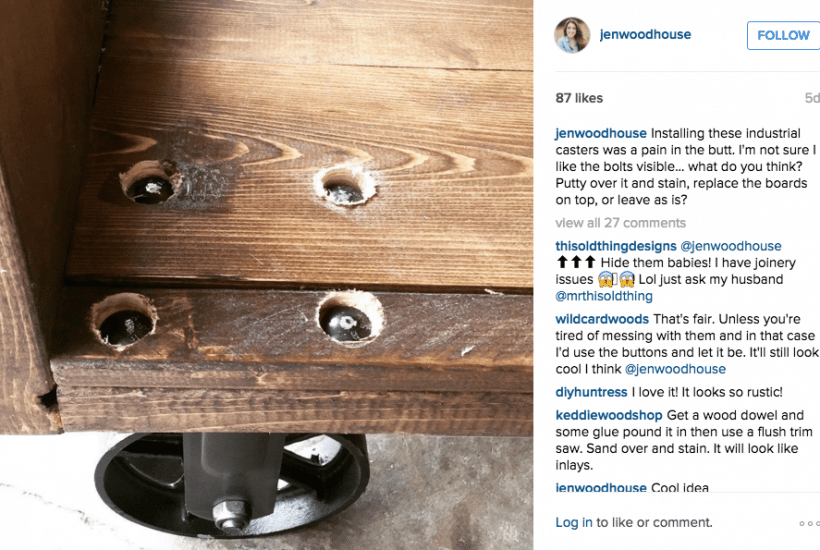Click Log in link to comment

point(574,522)
